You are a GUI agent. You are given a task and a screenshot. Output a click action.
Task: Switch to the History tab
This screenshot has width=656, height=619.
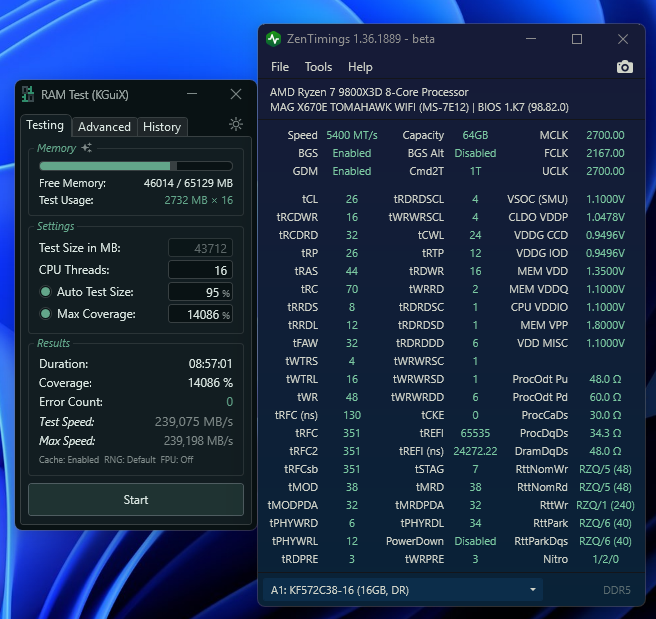[162, 127]
